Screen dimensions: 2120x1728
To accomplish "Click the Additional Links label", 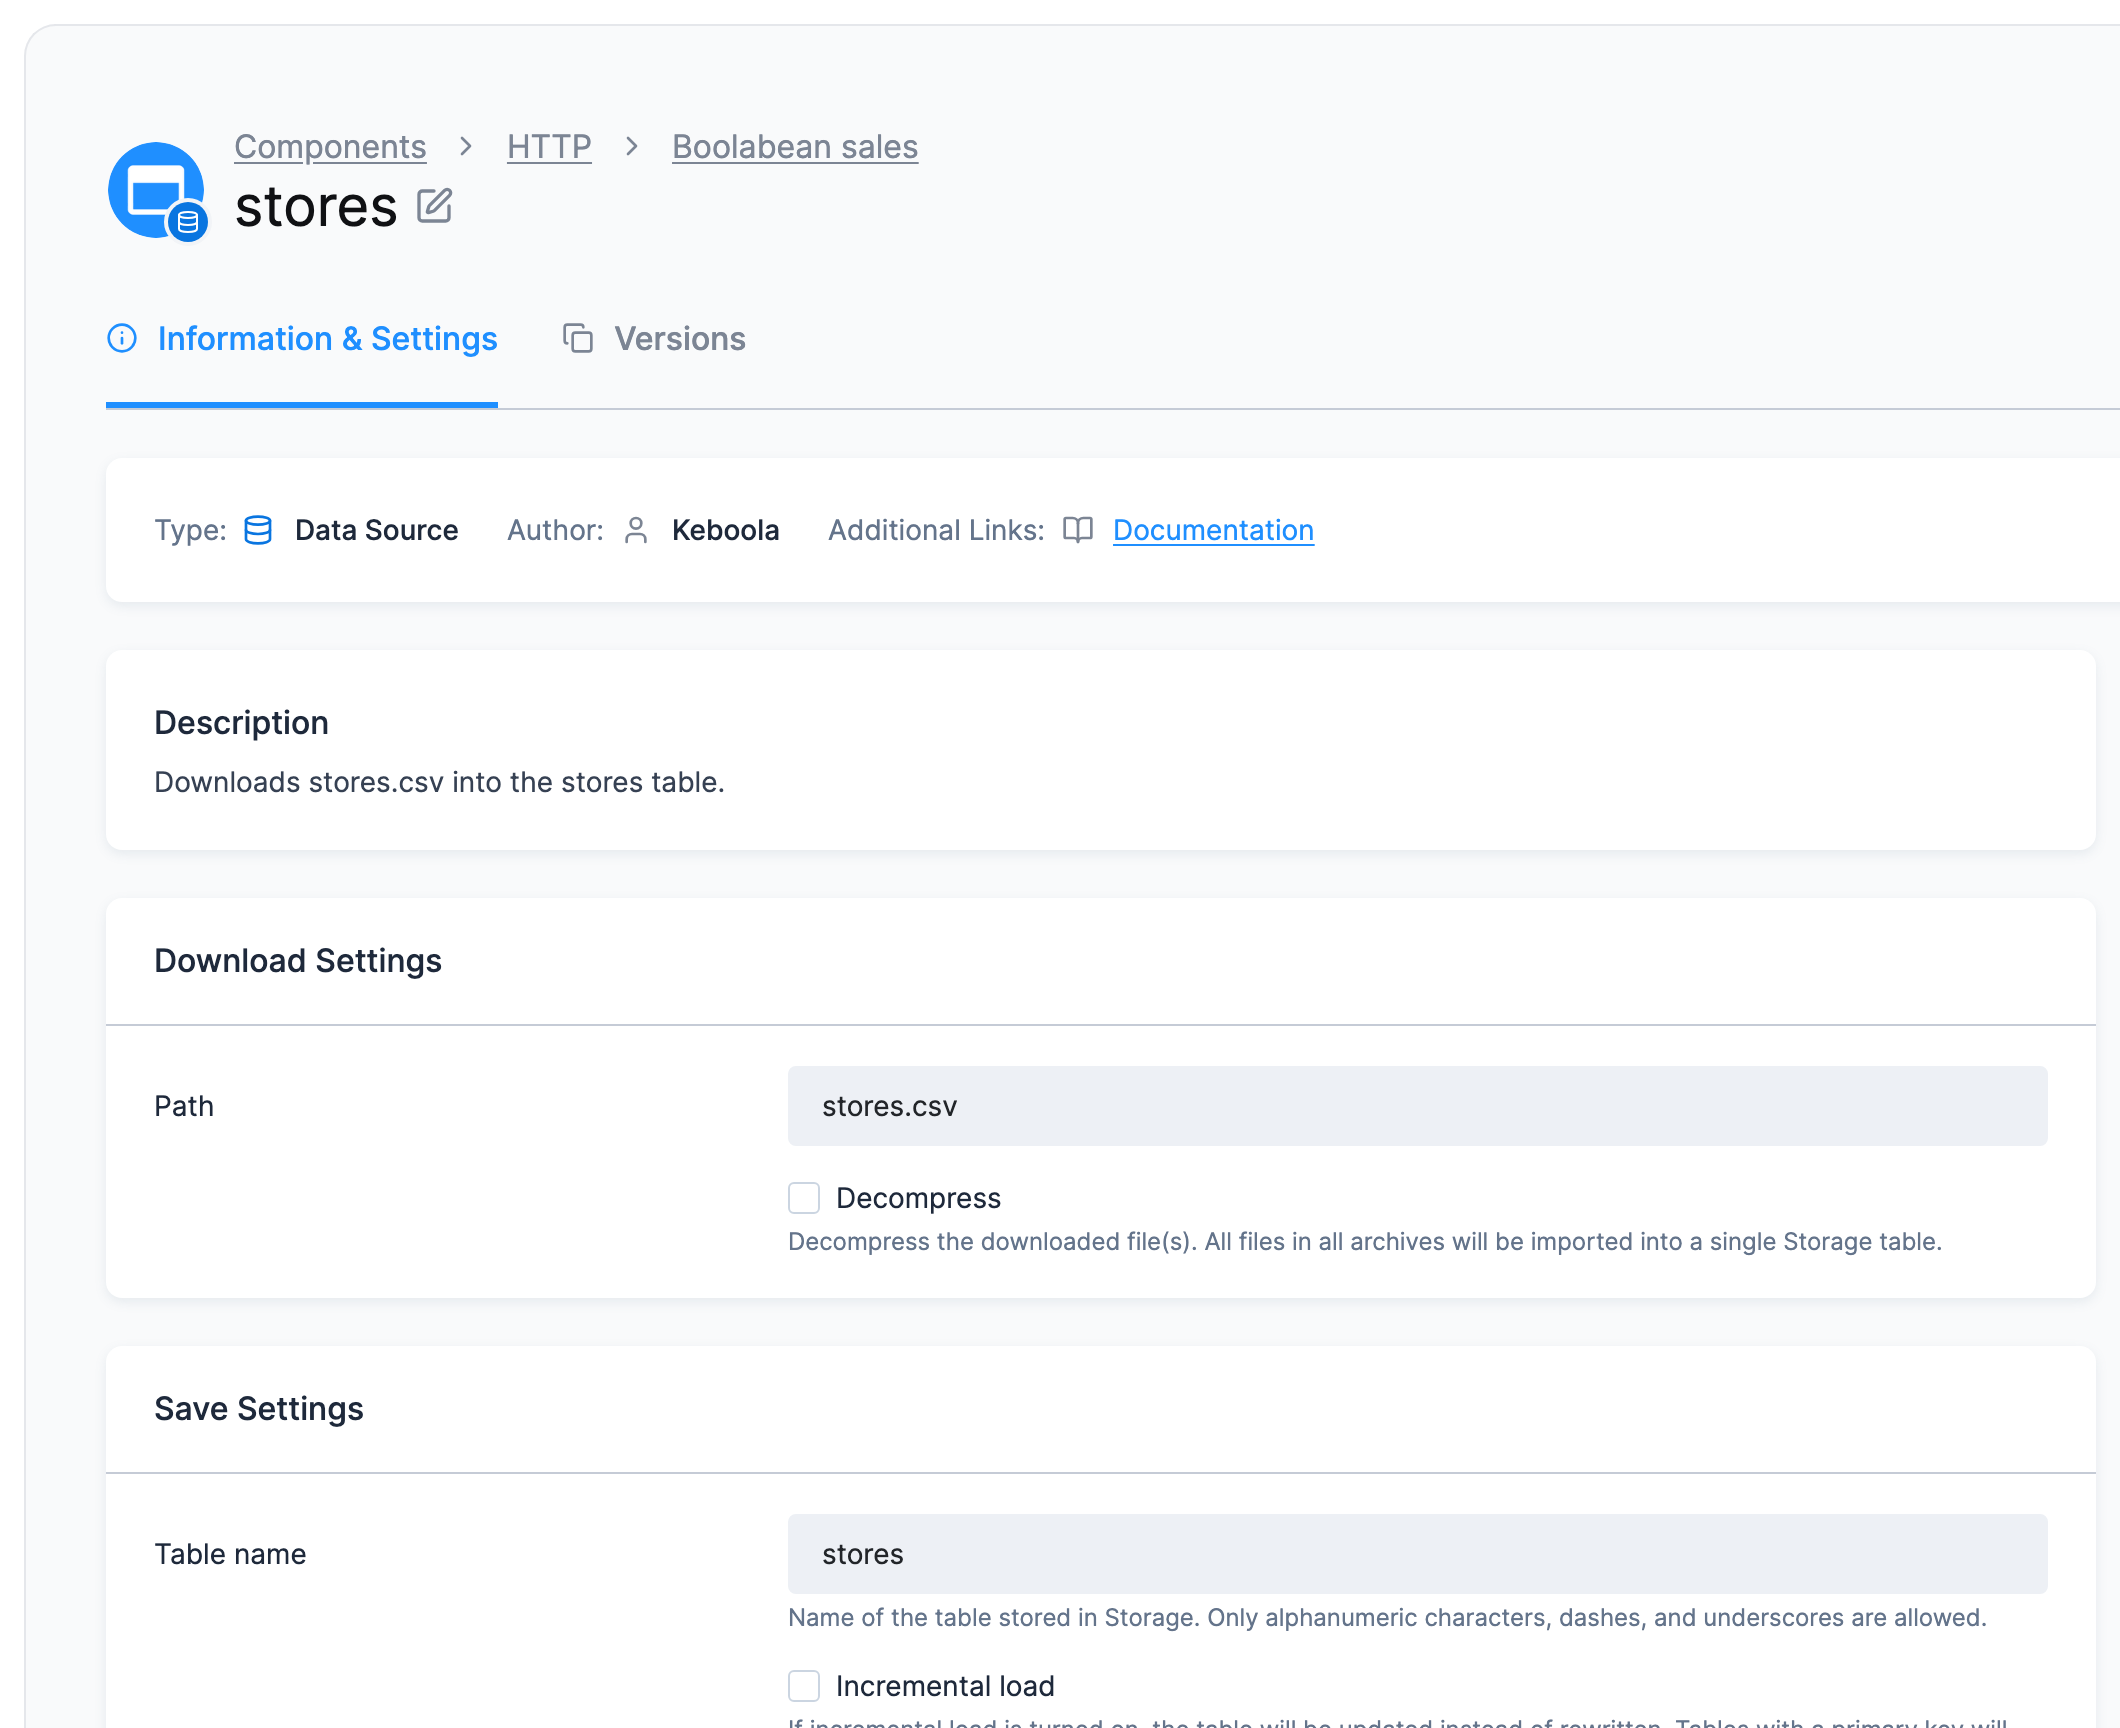I will click(936, 530).
